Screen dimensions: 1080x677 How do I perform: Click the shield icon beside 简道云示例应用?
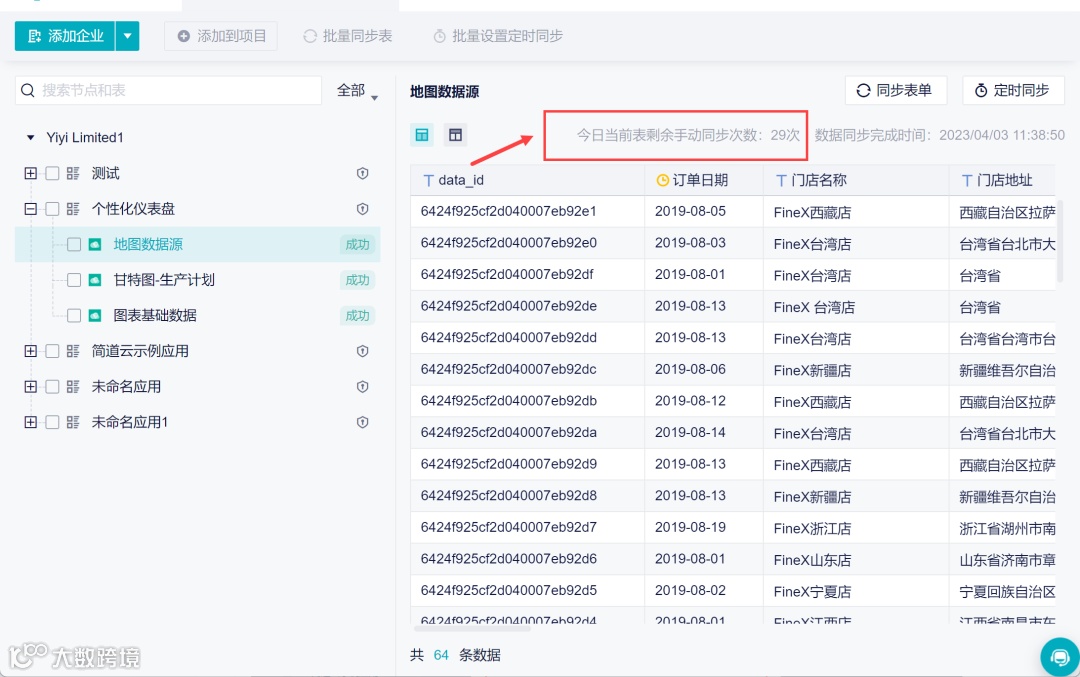pos(363,350)
